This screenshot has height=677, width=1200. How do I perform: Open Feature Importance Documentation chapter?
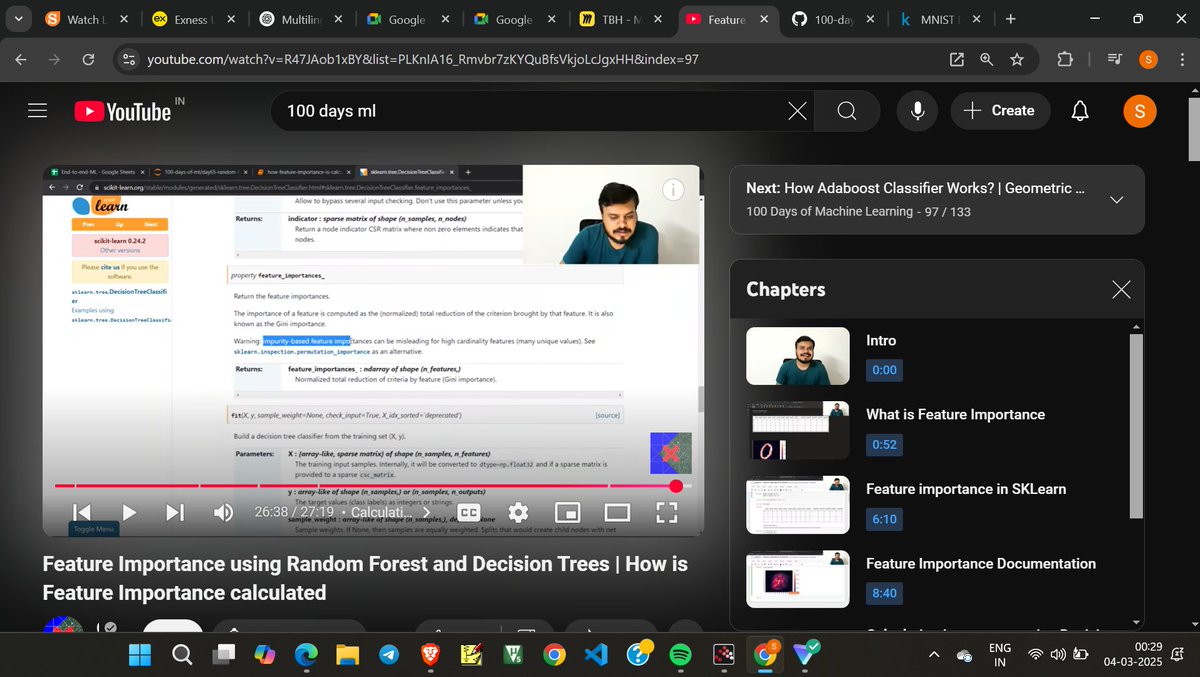point(981,564)
